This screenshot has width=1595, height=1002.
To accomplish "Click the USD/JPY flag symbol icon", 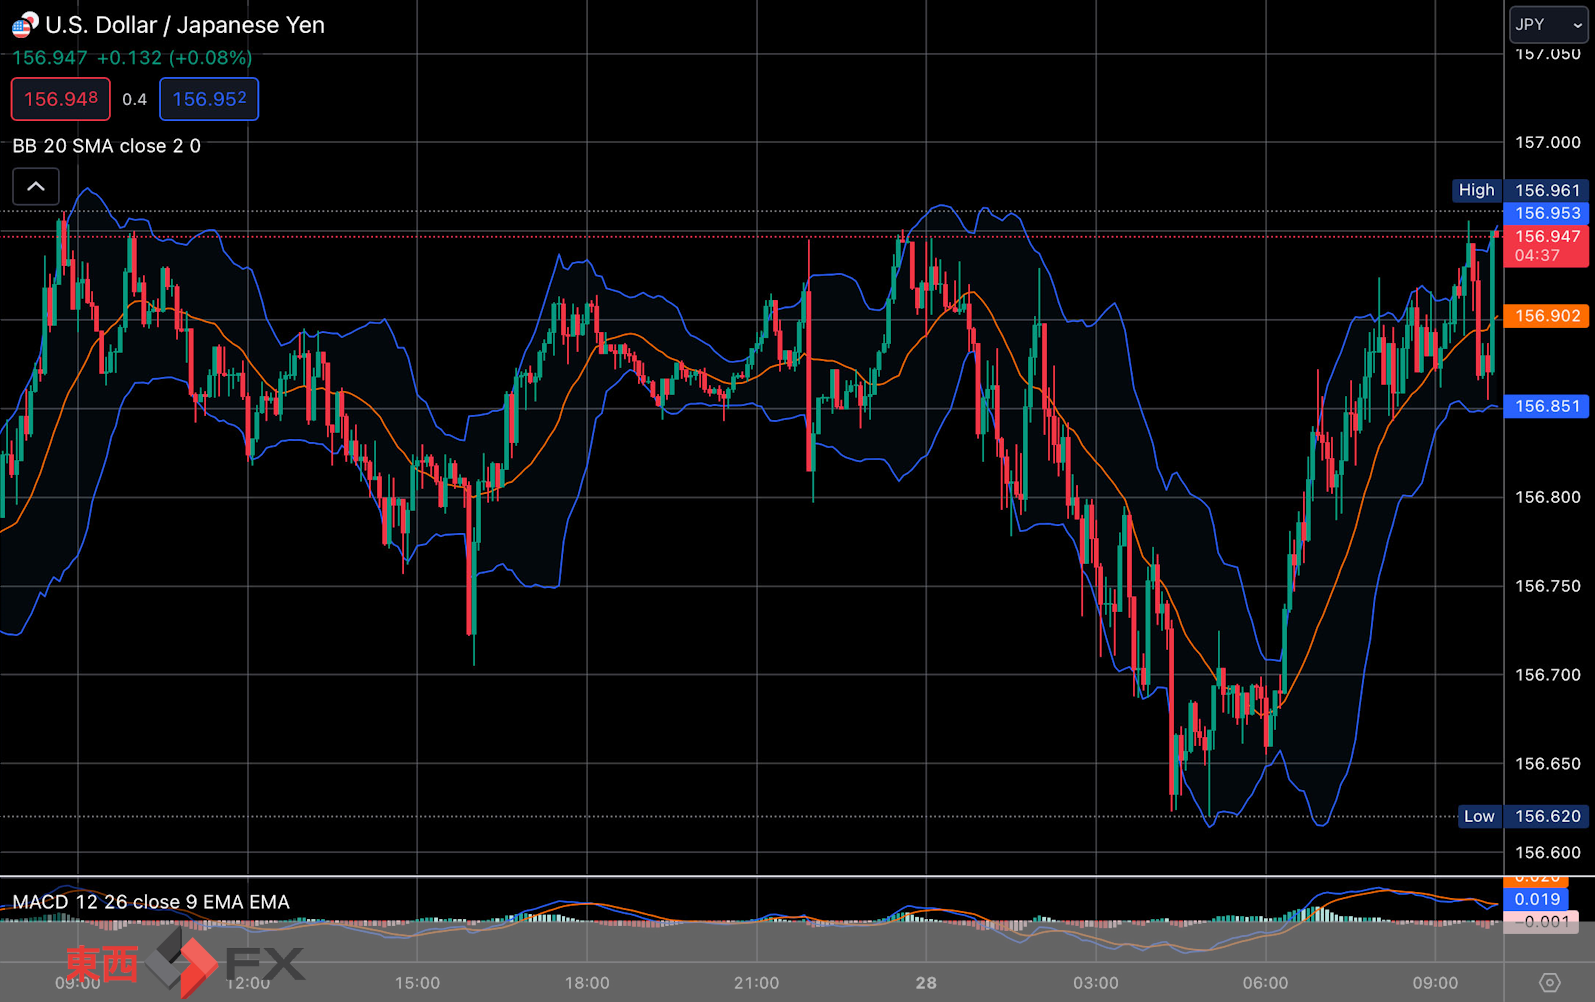I will 24,24.
